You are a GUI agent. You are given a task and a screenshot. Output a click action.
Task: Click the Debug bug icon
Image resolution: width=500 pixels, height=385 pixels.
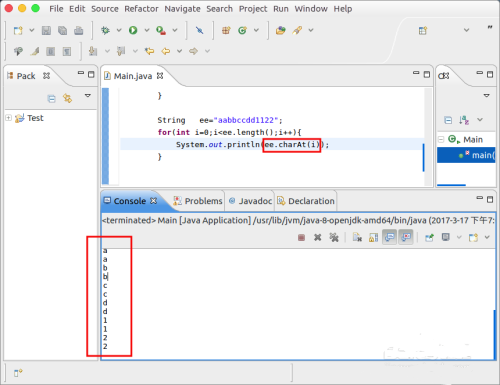[105, 30]
